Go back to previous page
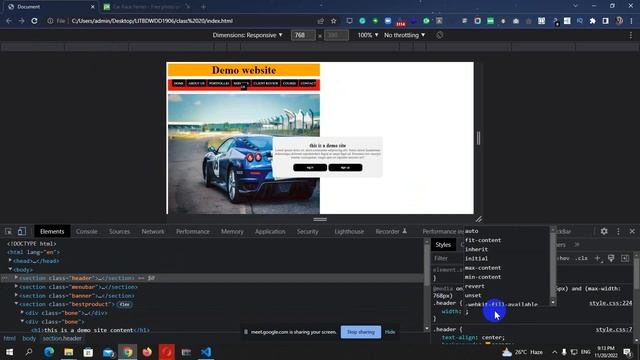Viewport: 640px width, 360px height. point(9,21)
